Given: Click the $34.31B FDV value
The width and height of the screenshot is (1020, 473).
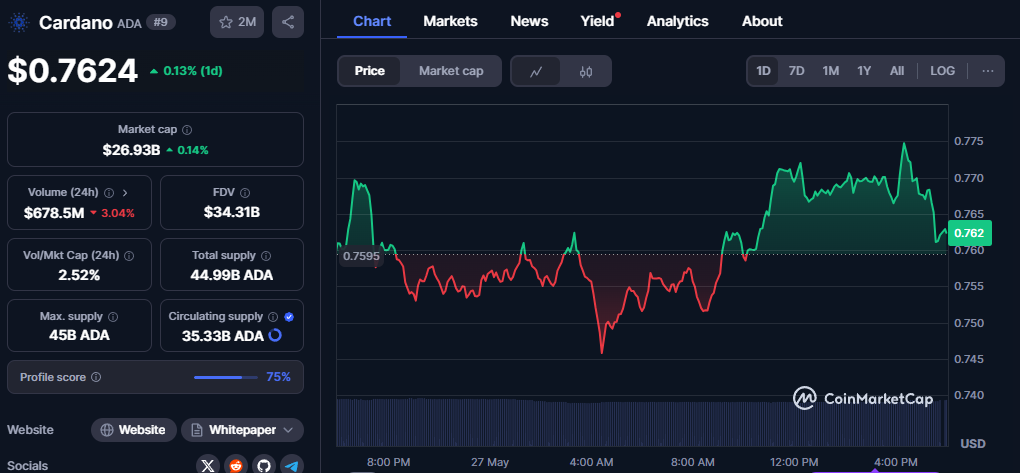Looking at the screenshot, I should coord(232,212).
